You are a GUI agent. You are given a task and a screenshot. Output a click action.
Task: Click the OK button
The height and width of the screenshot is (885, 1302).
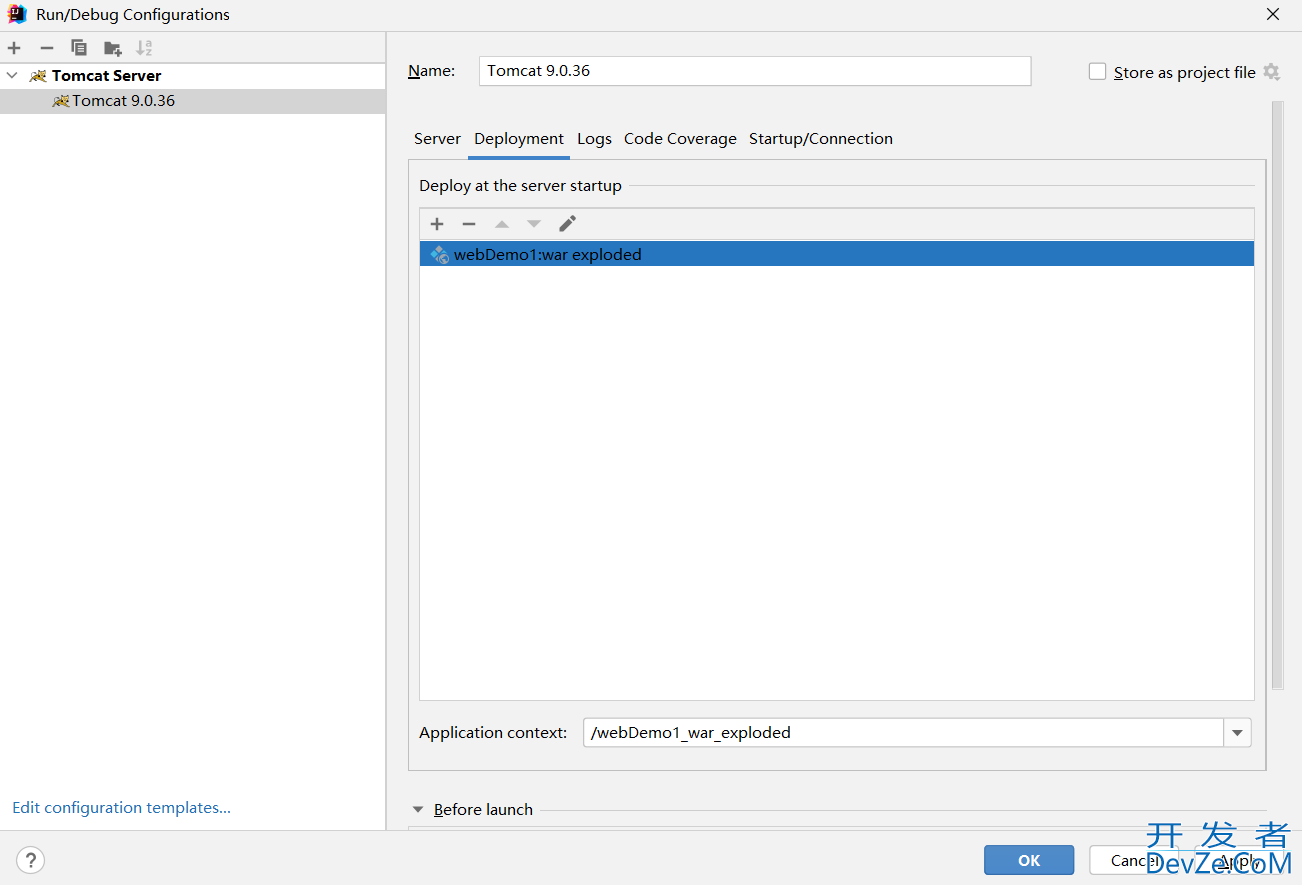click(x=1029, y=860)
